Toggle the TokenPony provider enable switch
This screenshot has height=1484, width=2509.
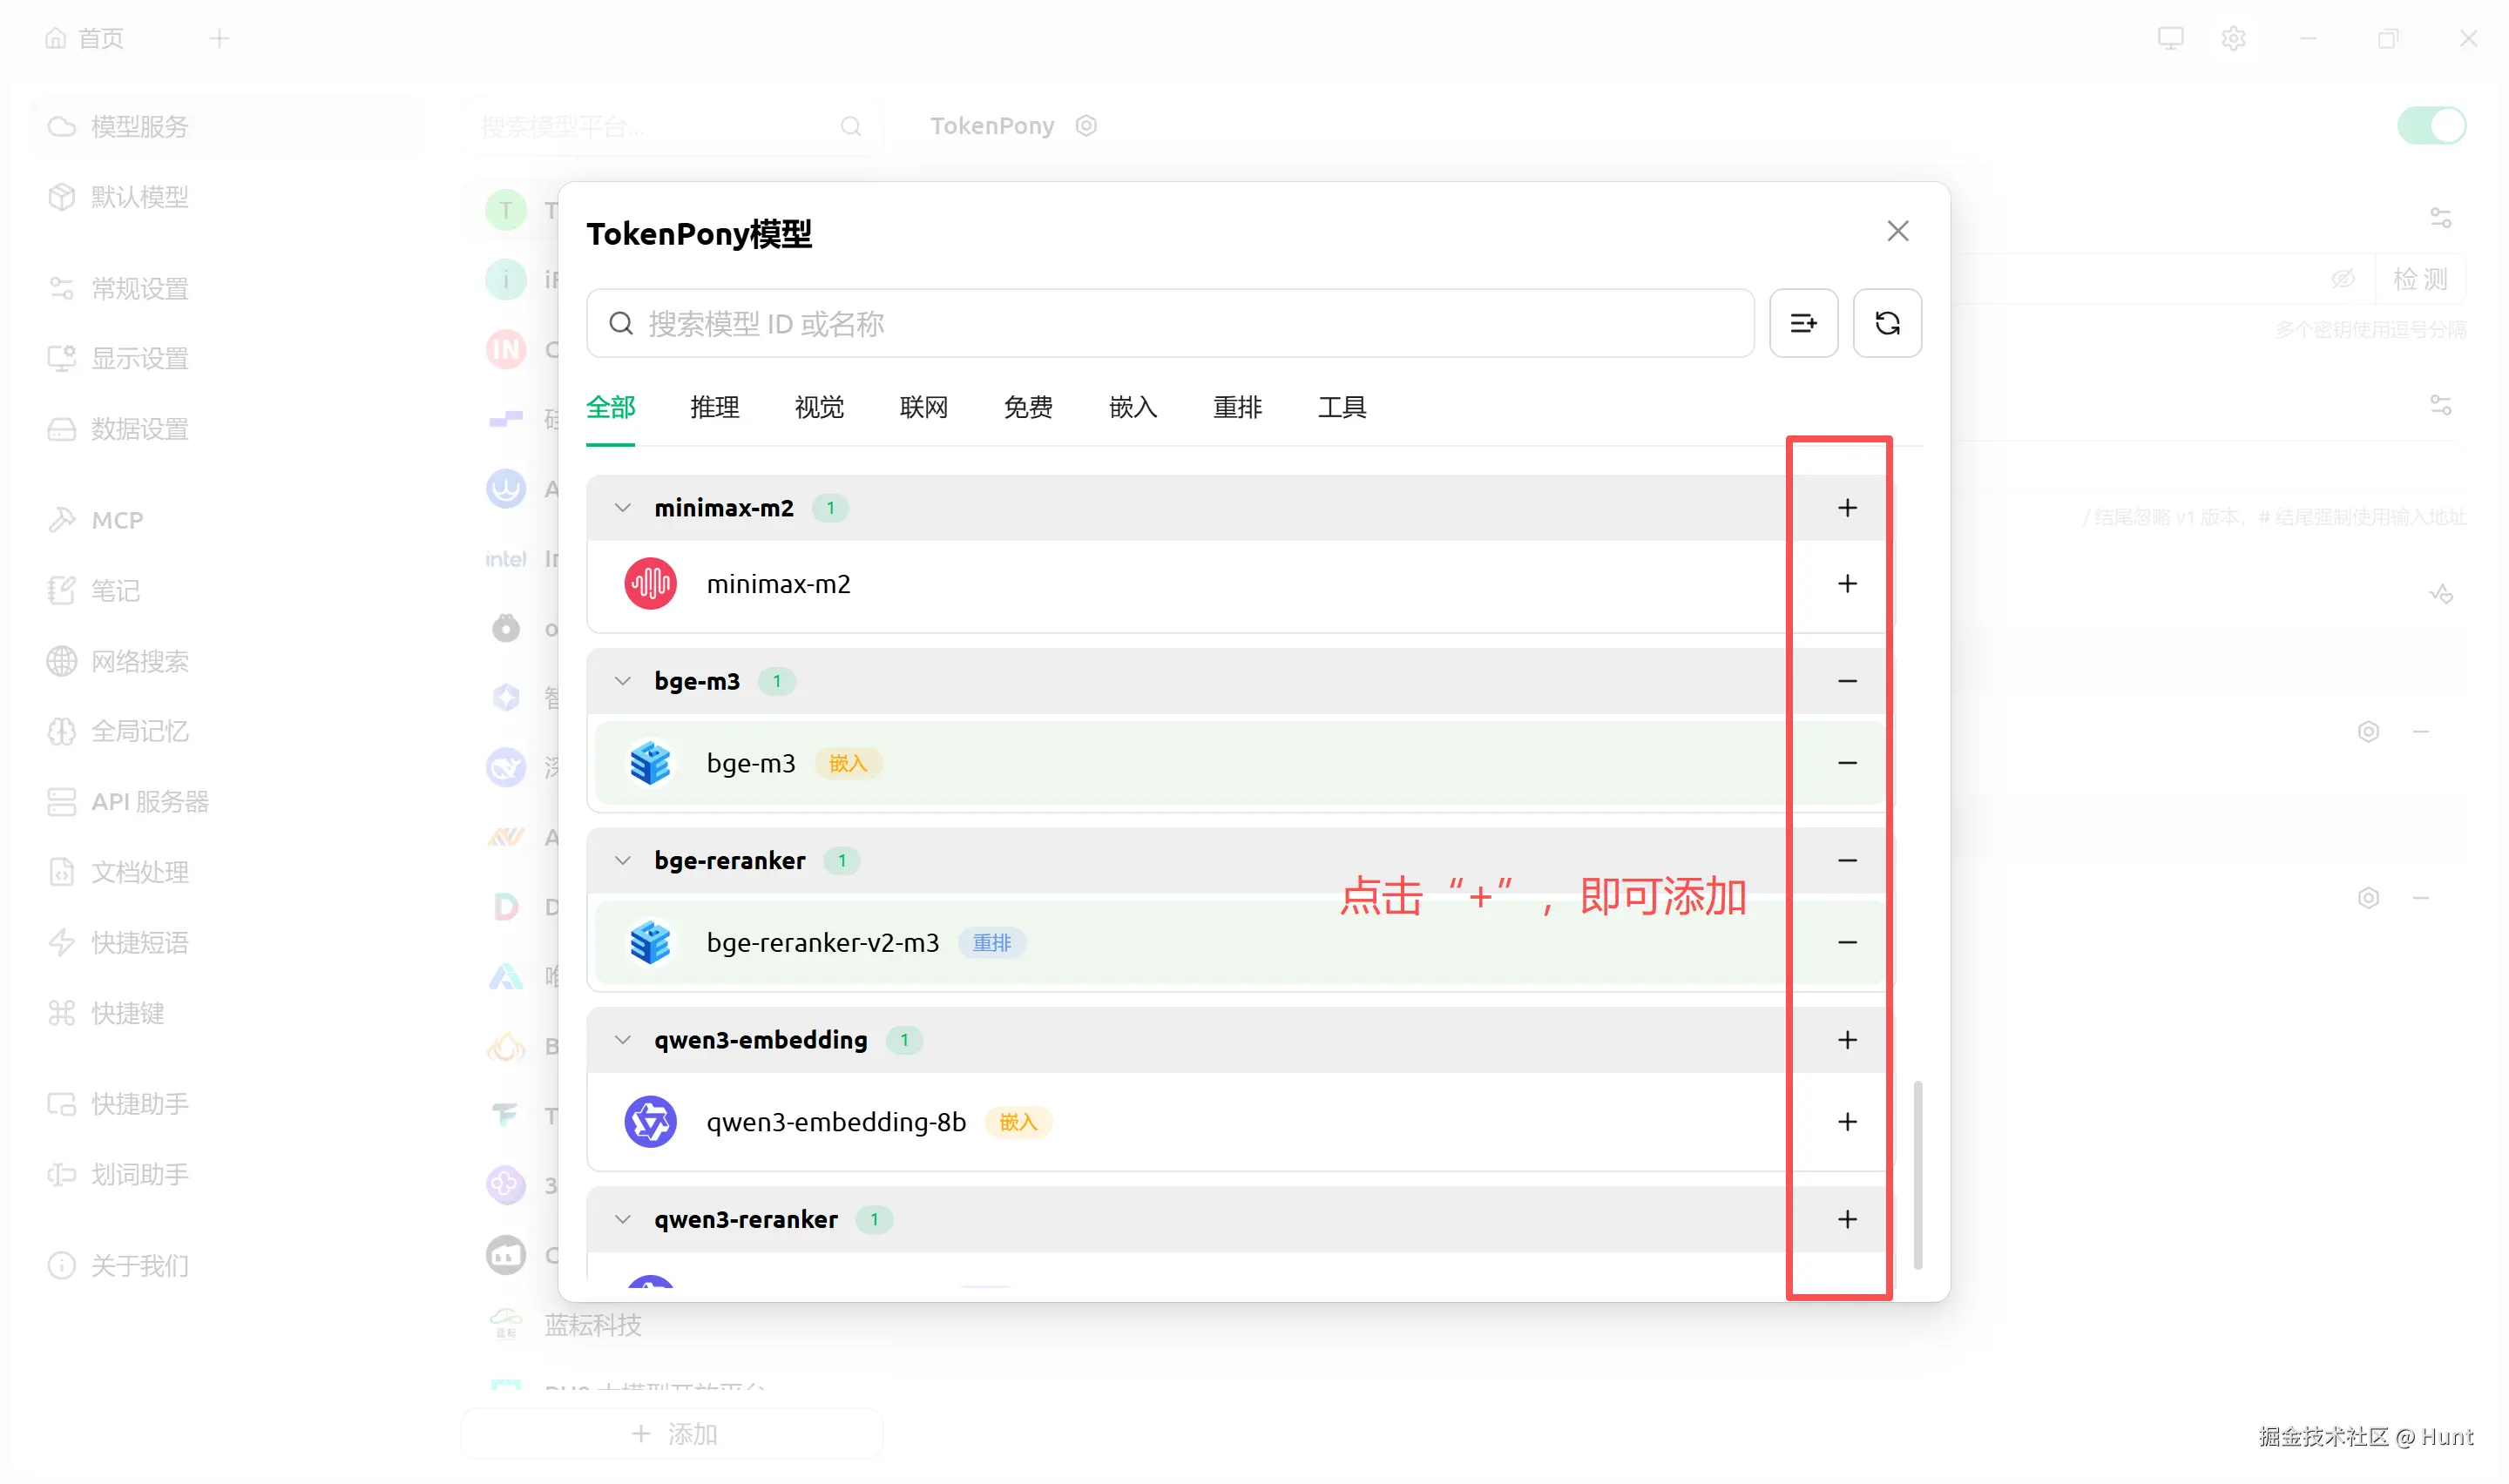click(2431, 126)
